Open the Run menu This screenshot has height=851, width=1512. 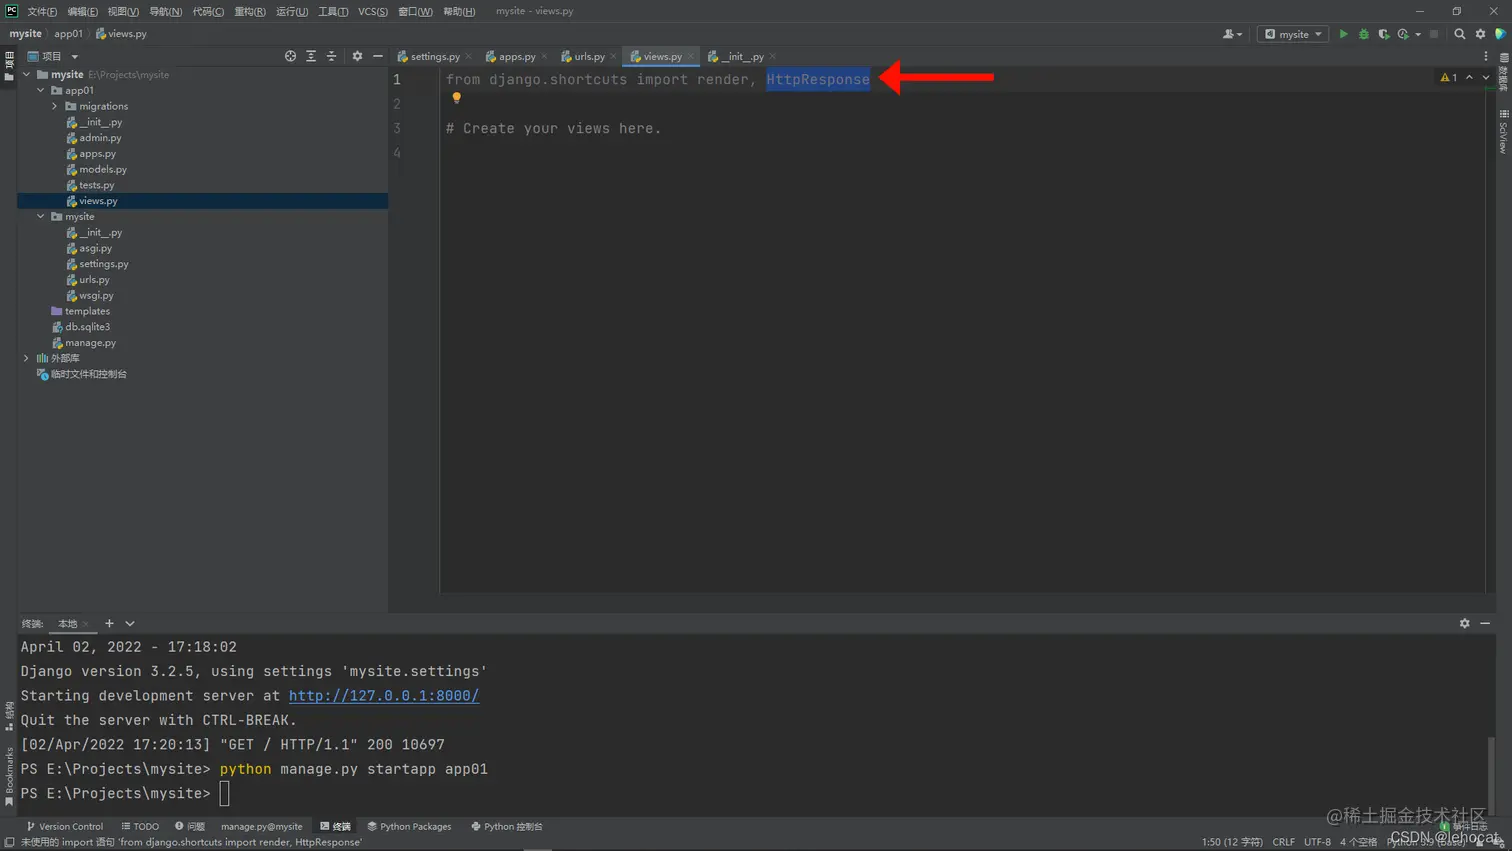[x=292, y=11]
